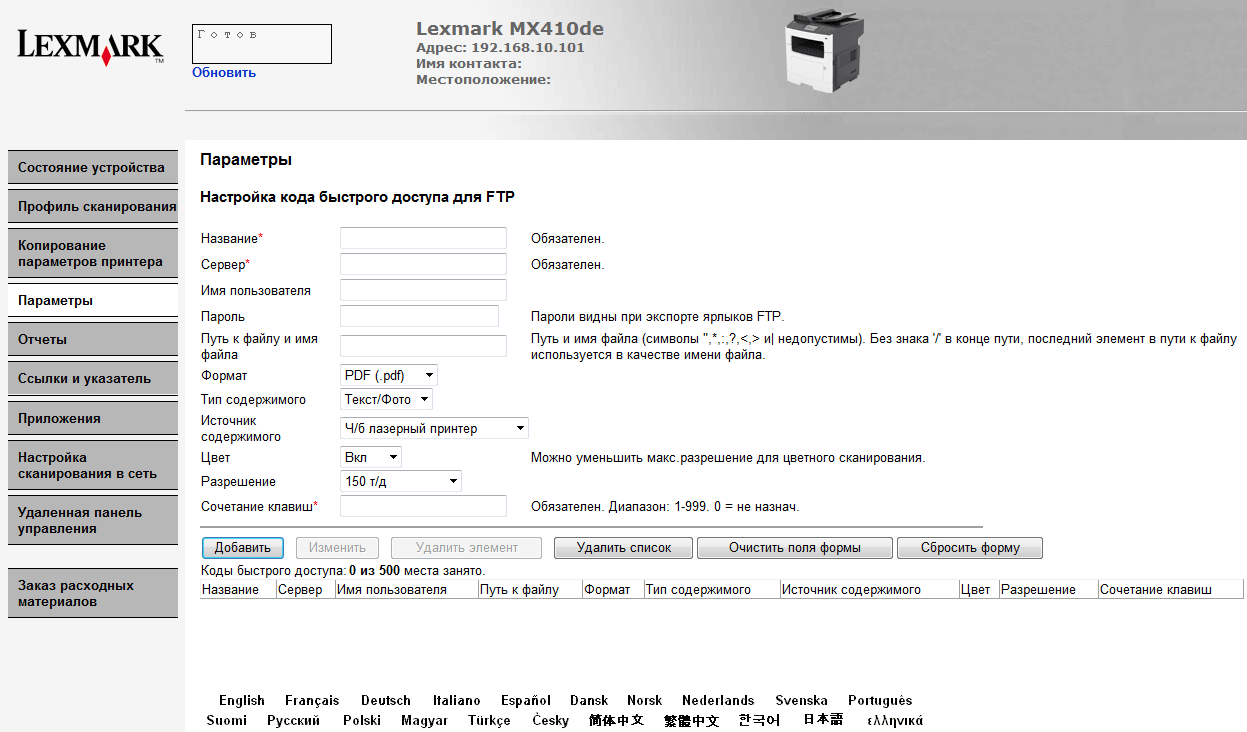Viewport: 1247px width, 732px height.
Task: Switch language to Italiano
Action: click(x=457, y=700)
